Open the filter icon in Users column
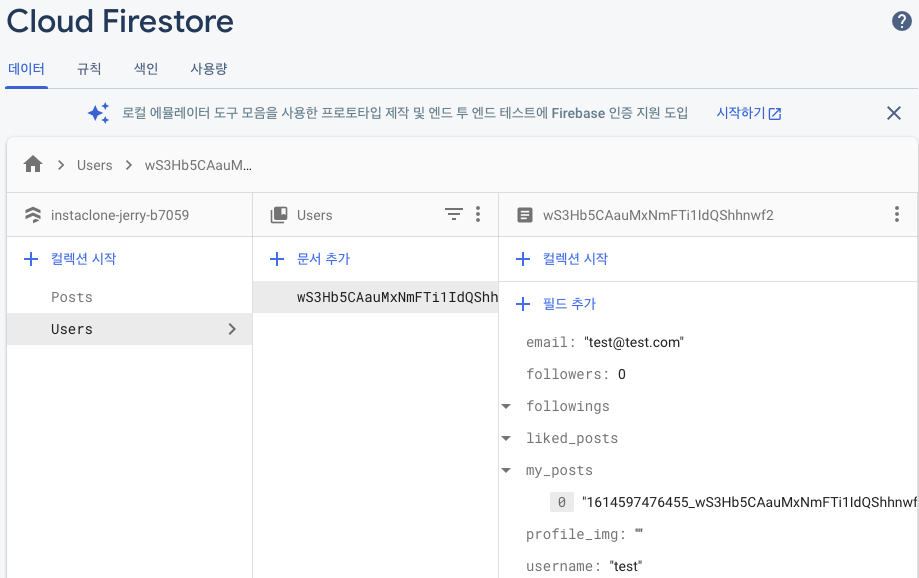The image size is (919, 578). [454, 215]
